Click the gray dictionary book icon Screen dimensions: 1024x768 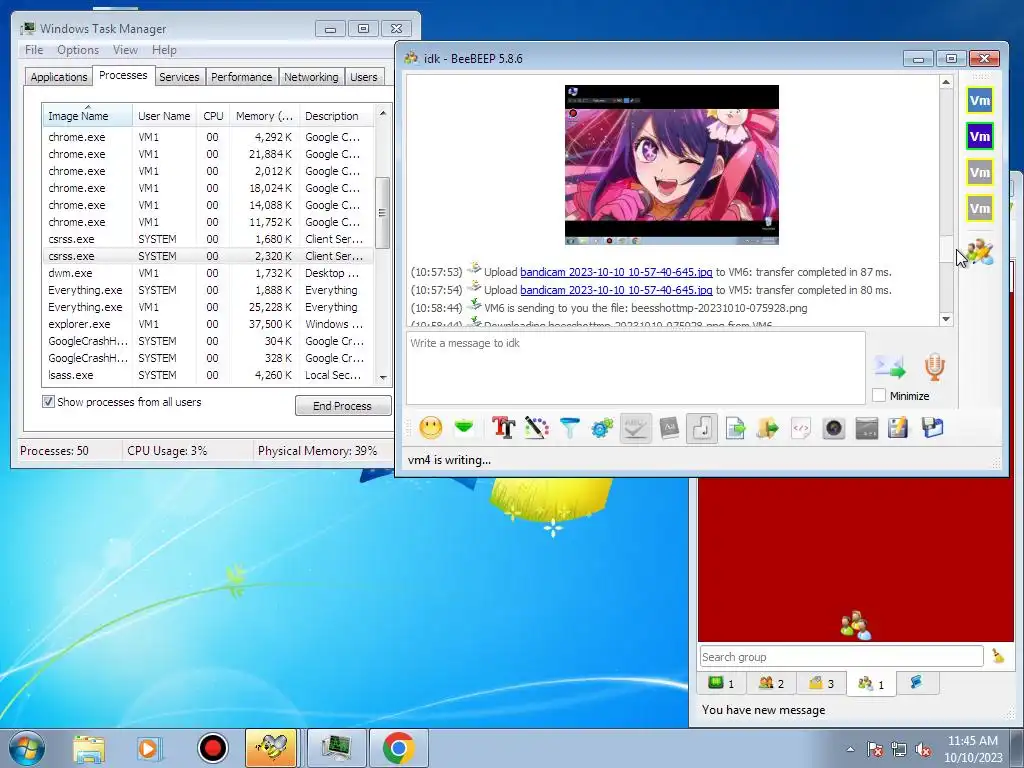pos(669,428)
